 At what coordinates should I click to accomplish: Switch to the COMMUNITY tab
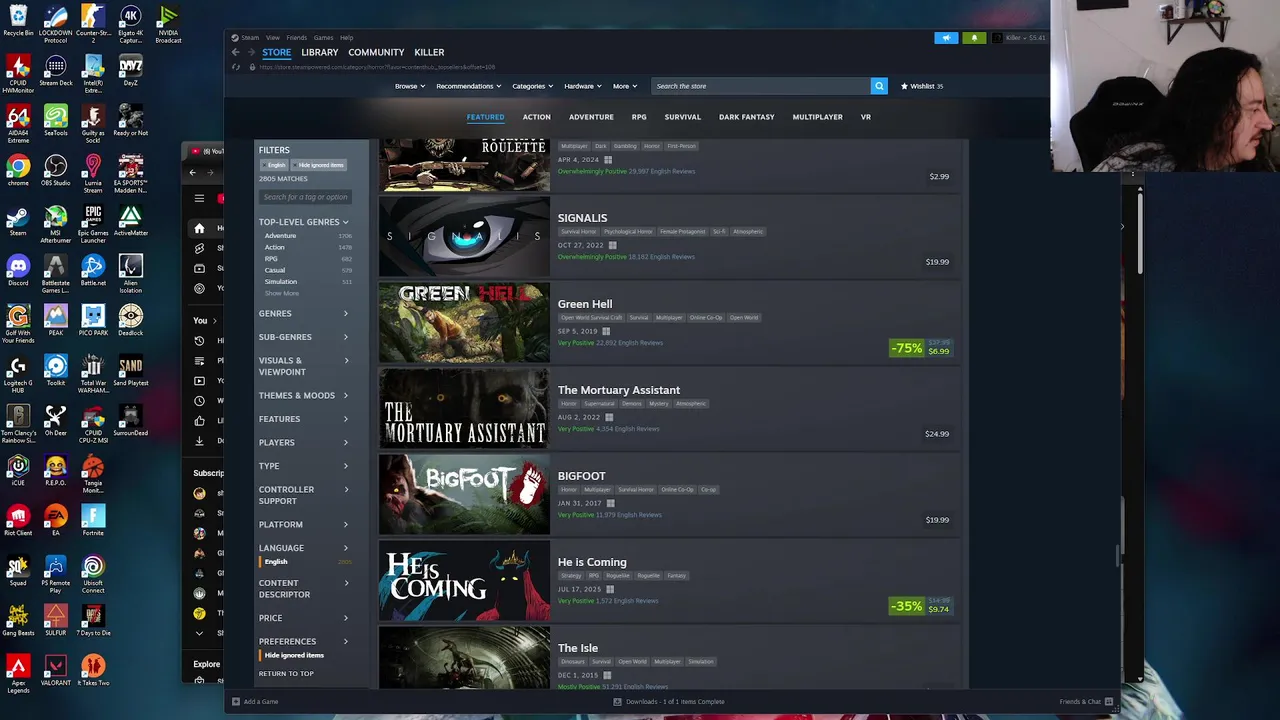pos(376,52)
